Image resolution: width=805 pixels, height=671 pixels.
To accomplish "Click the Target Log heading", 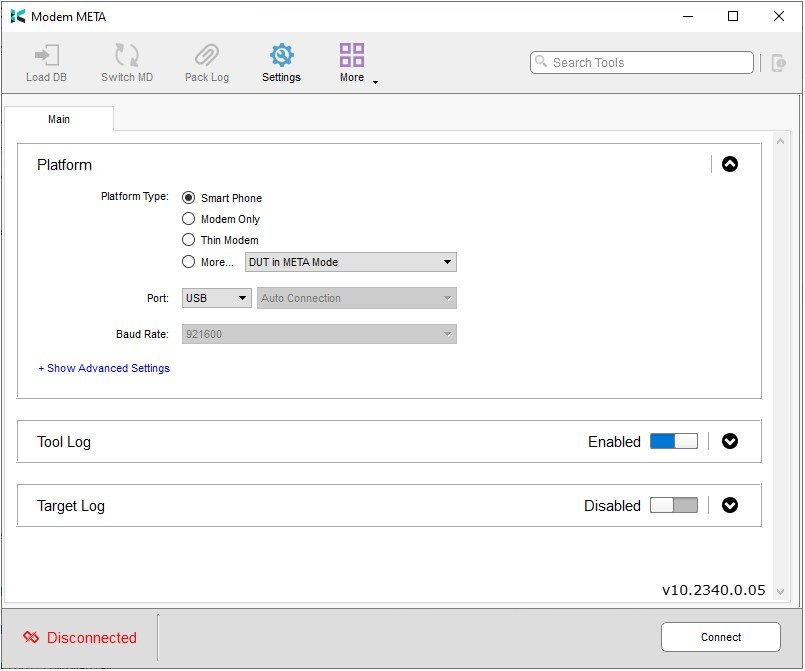I will click(x=71, y=506).
